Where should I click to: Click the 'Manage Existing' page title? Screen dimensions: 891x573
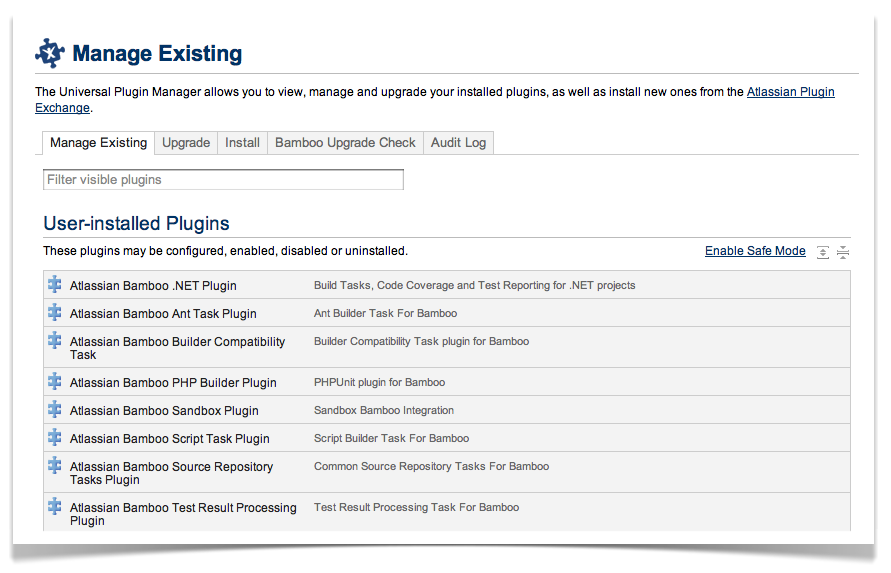coord(157,53)
